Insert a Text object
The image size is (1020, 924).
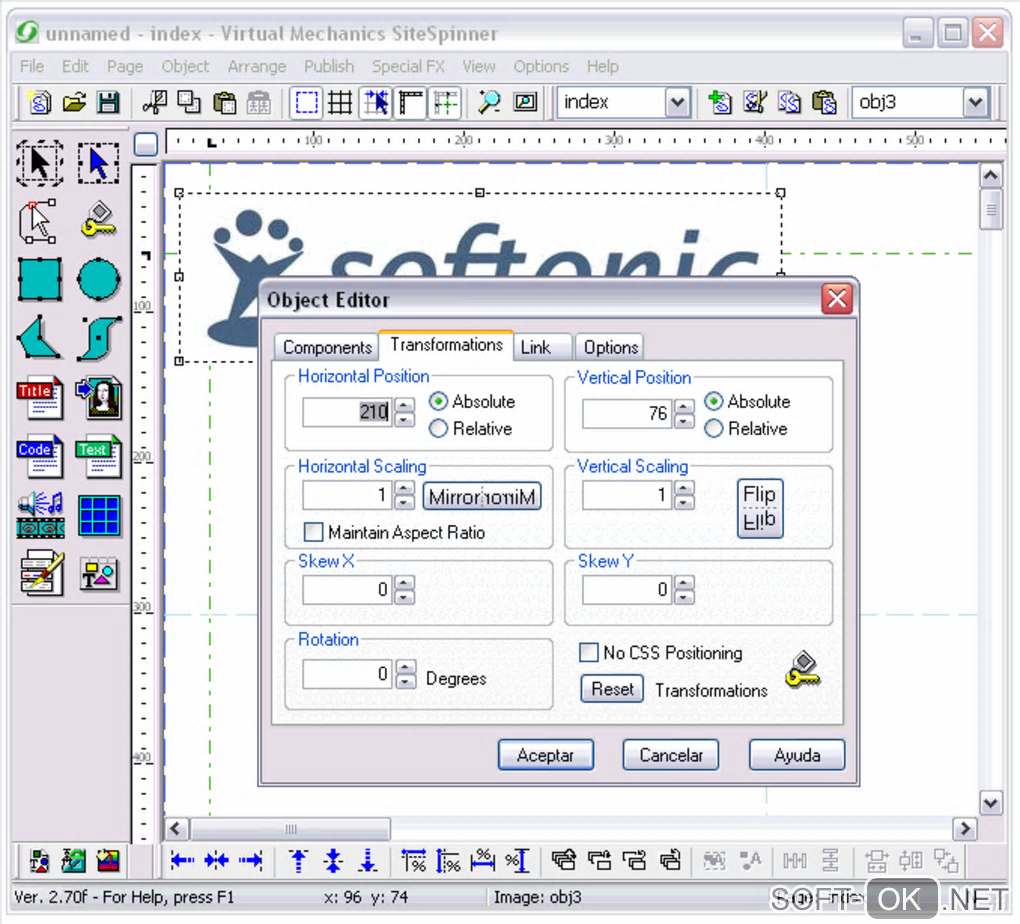coord(98,456)
